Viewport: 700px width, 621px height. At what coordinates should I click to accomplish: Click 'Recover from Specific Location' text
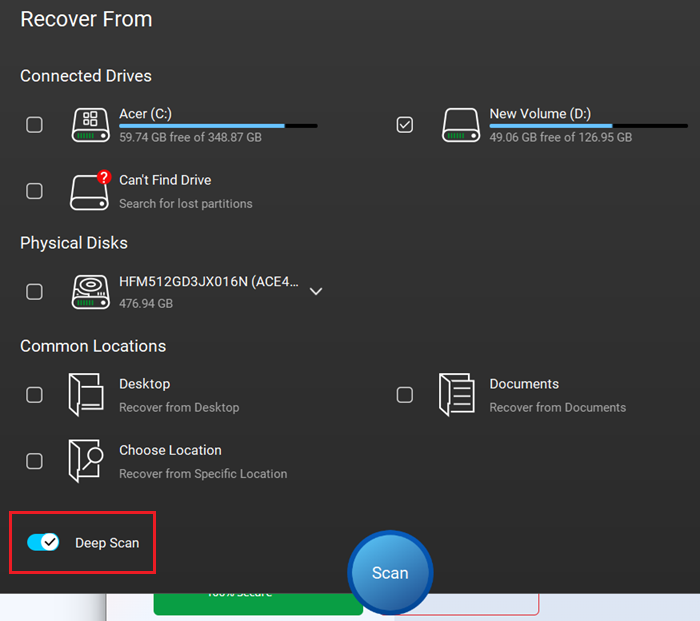[x=203, y=474]
